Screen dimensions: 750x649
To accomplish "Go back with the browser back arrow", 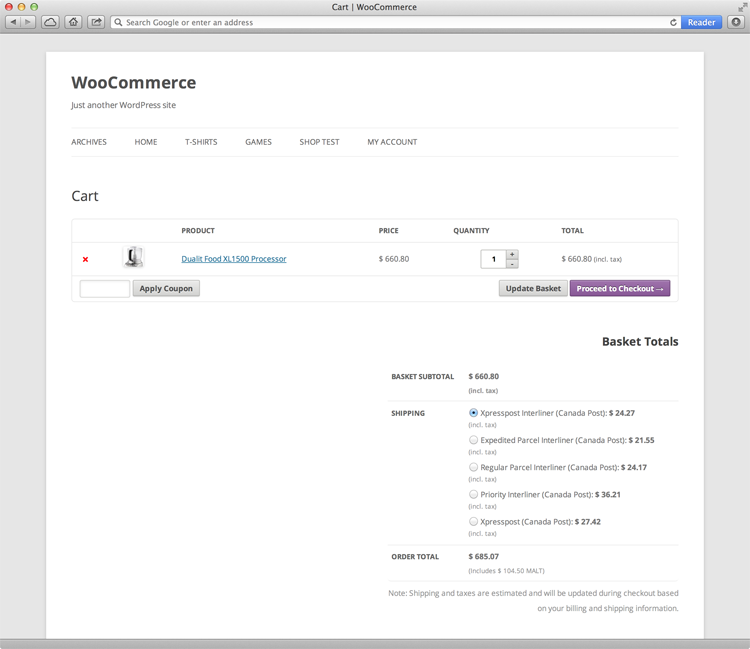I will click(x=13, y=22).
